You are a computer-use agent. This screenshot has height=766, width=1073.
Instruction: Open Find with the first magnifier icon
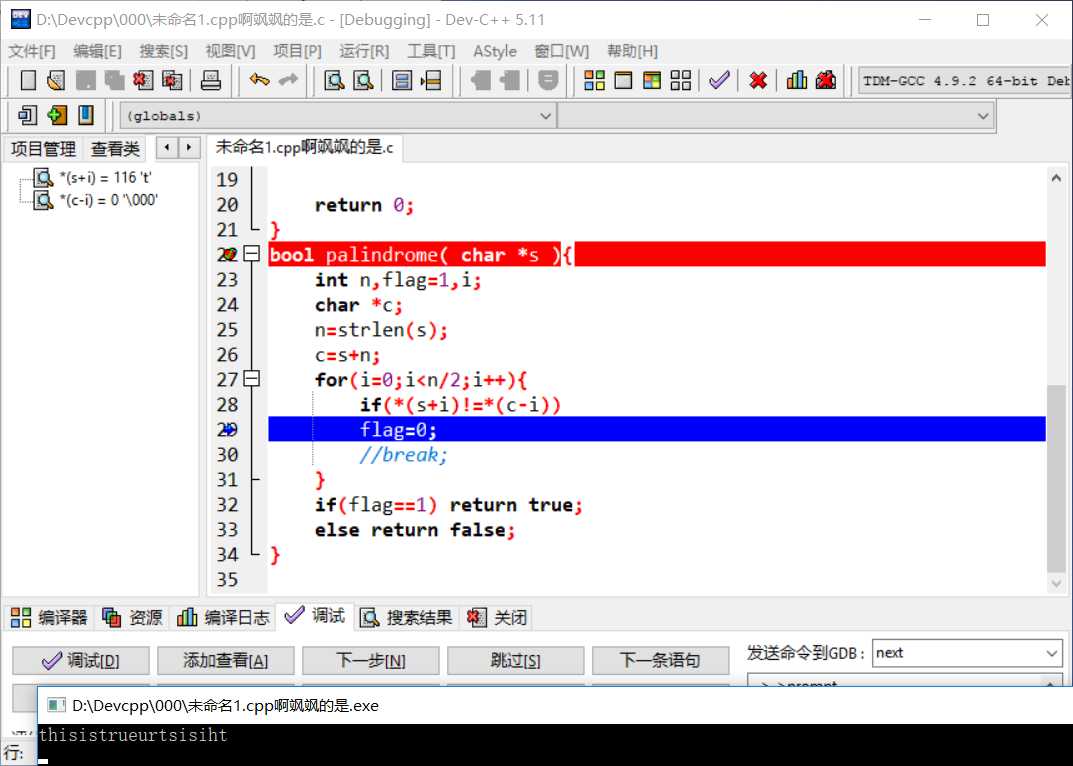coord(334,81)
